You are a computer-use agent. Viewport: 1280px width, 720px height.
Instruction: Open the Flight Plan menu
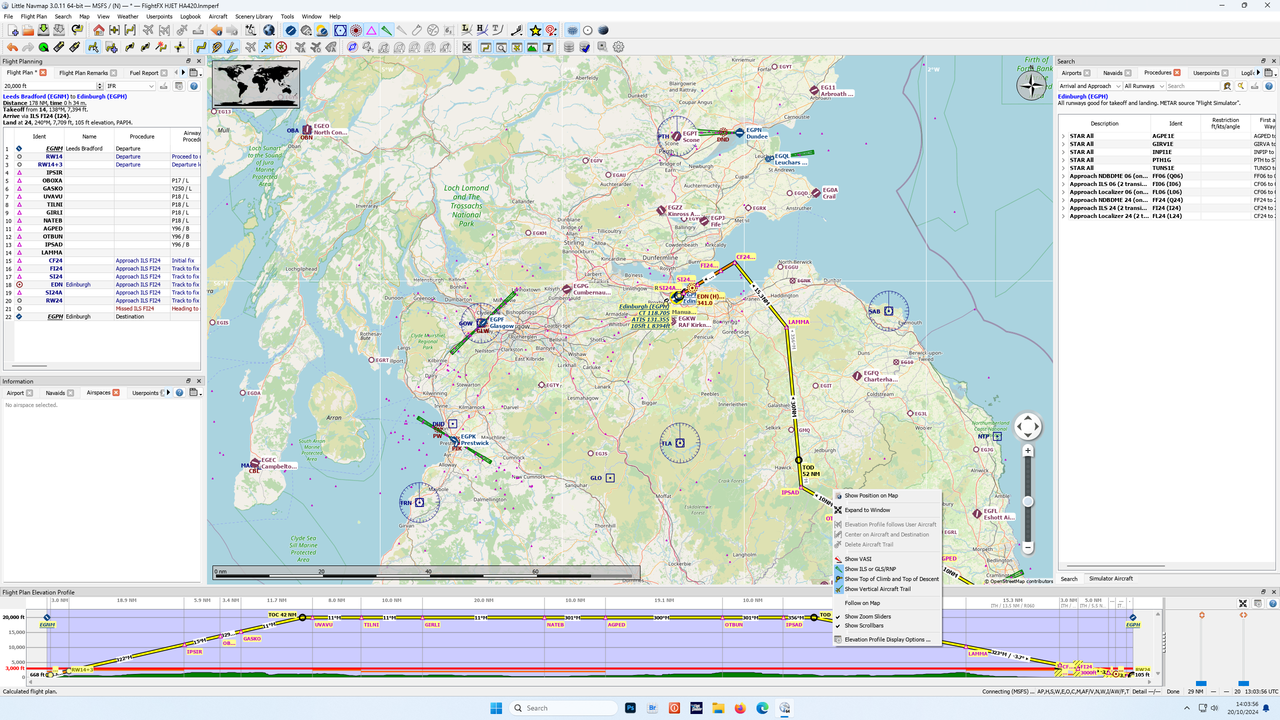coord(34,16)
